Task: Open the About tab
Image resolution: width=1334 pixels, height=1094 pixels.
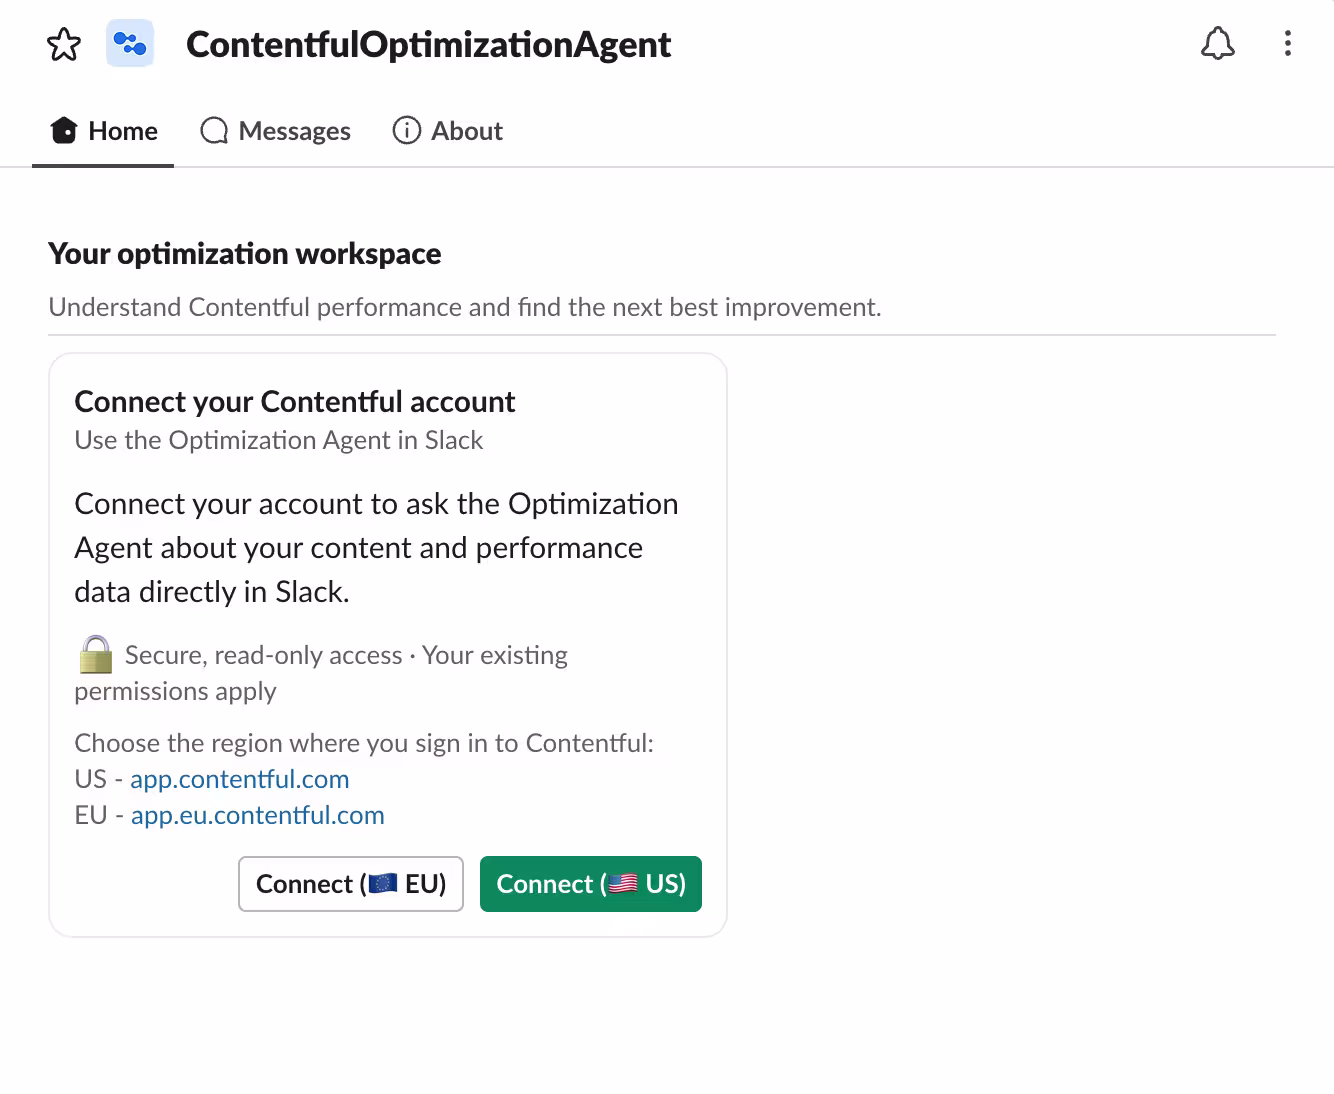Action: pos(447,131)
